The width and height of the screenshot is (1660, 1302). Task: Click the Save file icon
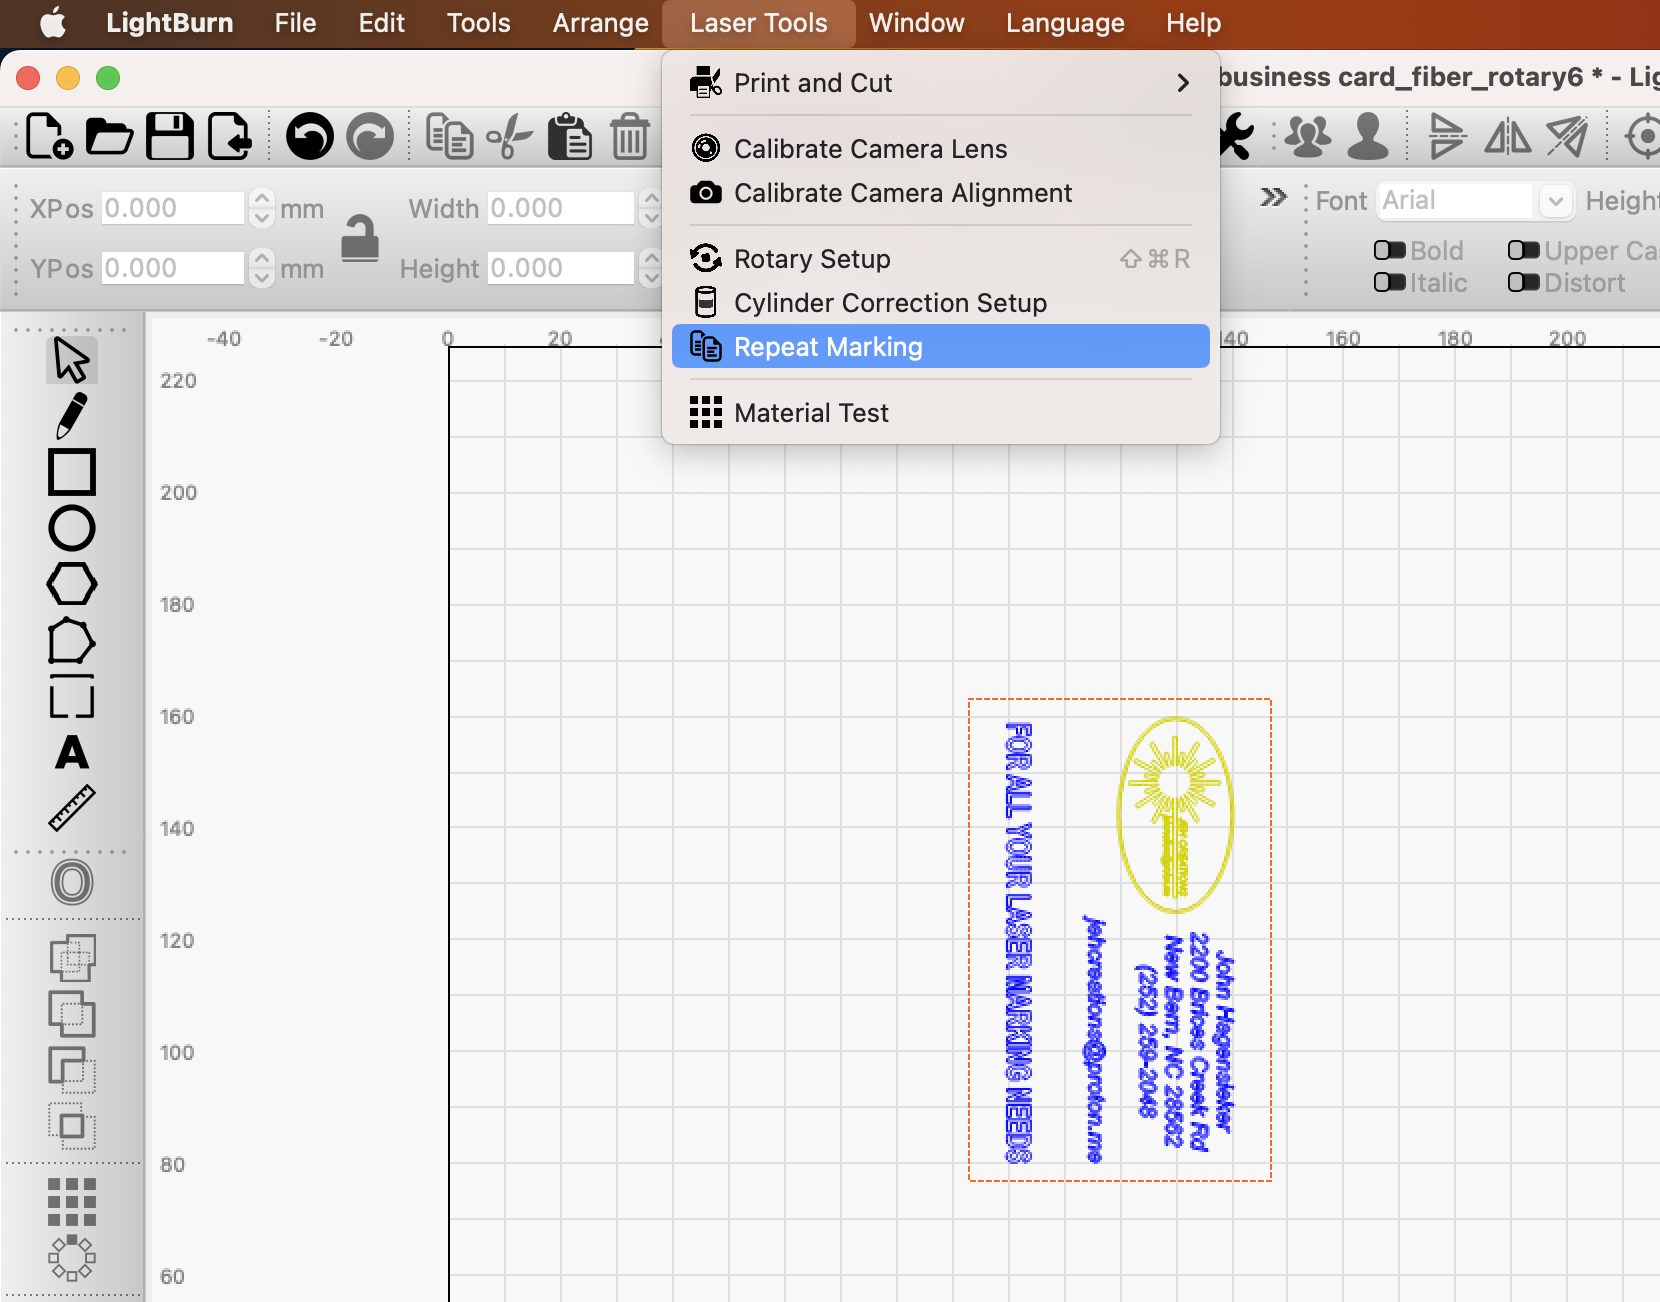pos(170,136)
